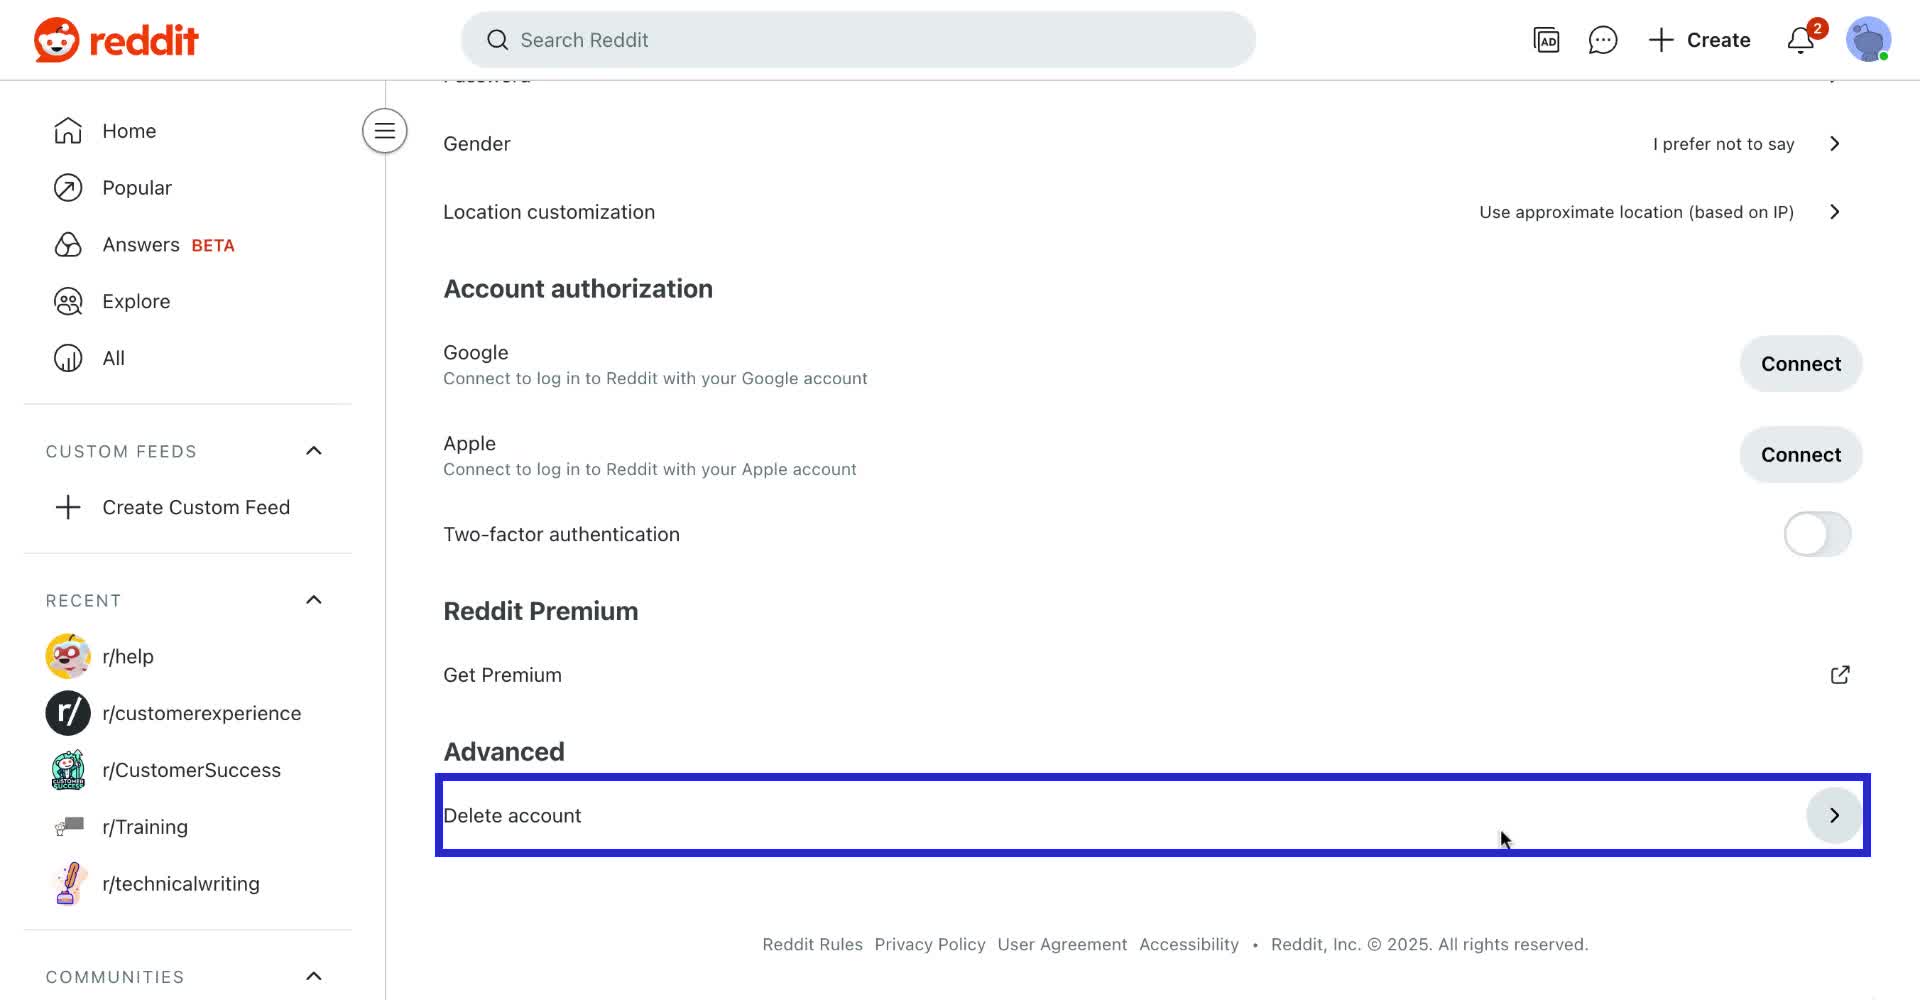The height and width of the screenshot is (1000, 1920).
Task: Collapse the Communities section
Action: 313,976
